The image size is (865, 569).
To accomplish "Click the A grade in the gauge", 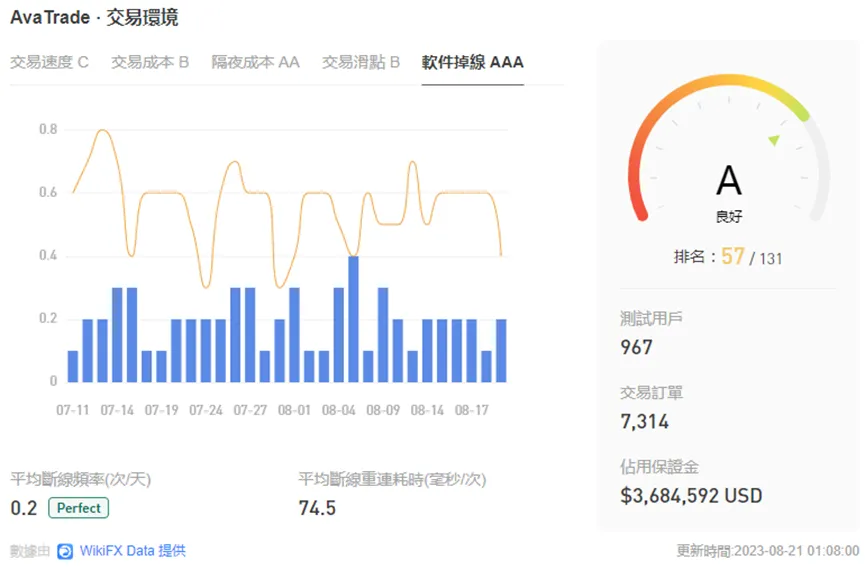I will point(729,180).
